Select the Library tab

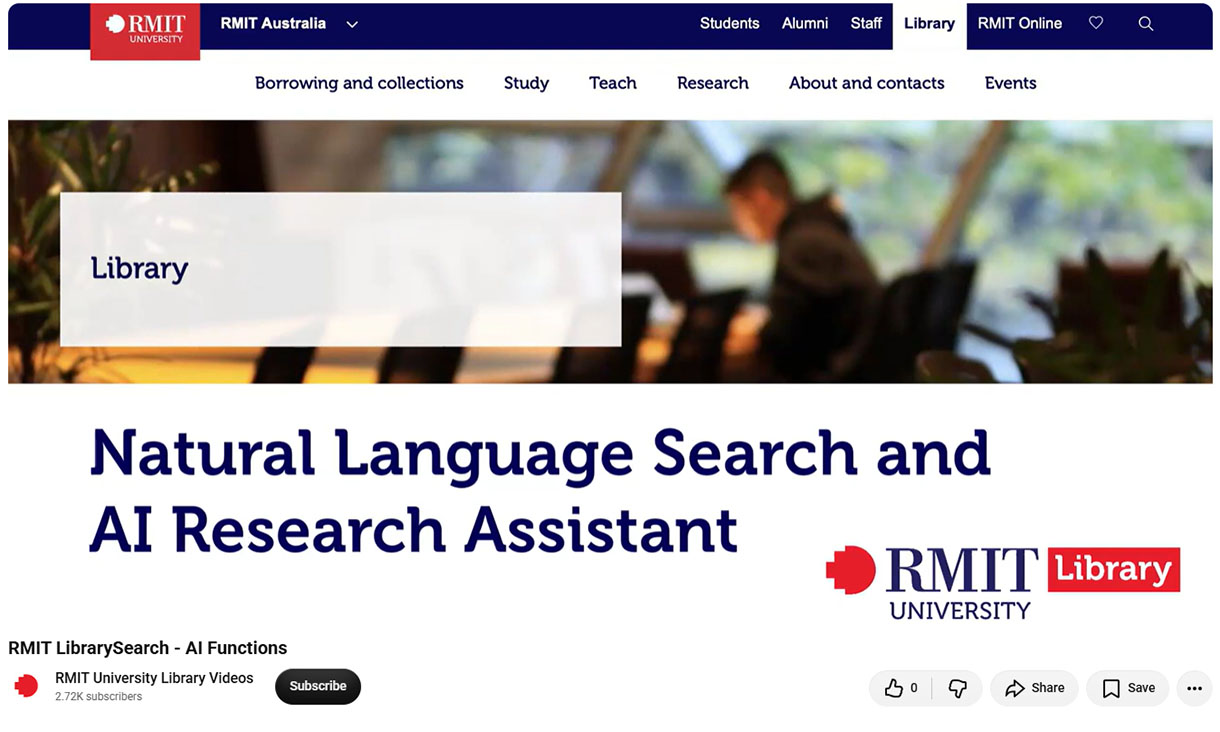pyautogui.click(x=929, y=24)
